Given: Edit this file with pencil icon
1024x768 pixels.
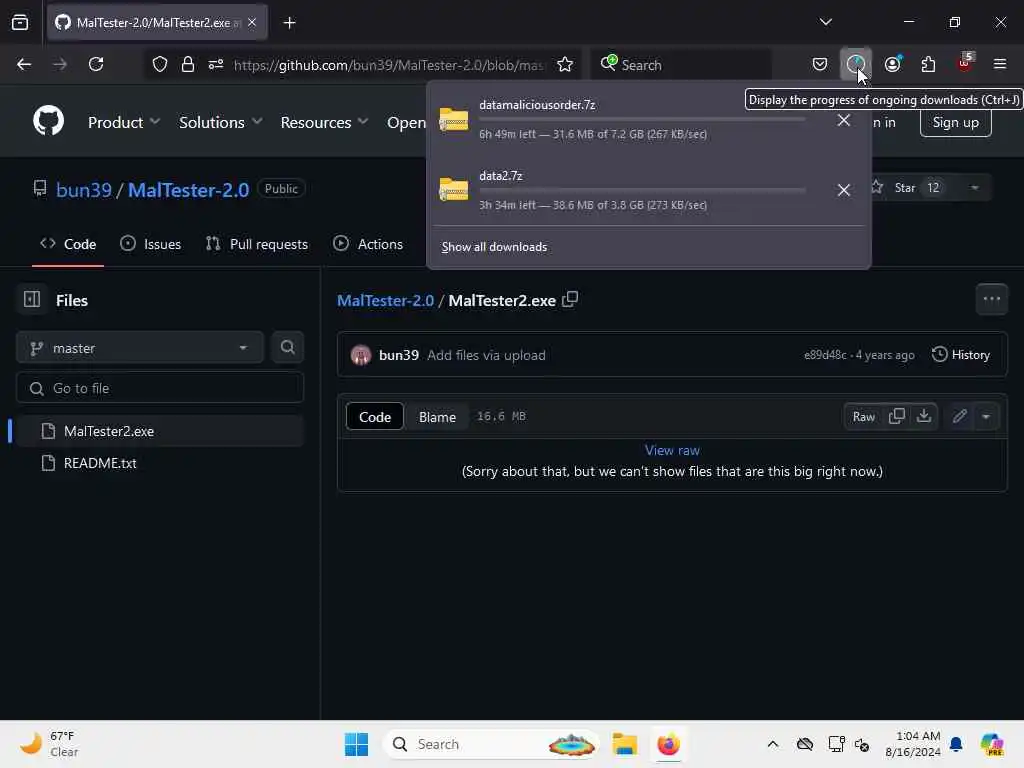Looking at the screenshot, I should (959, 417).
